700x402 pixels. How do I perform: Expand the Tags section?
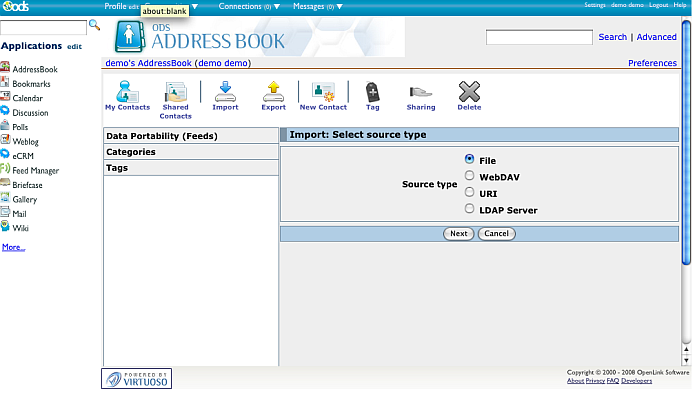(x=117, y=168)
